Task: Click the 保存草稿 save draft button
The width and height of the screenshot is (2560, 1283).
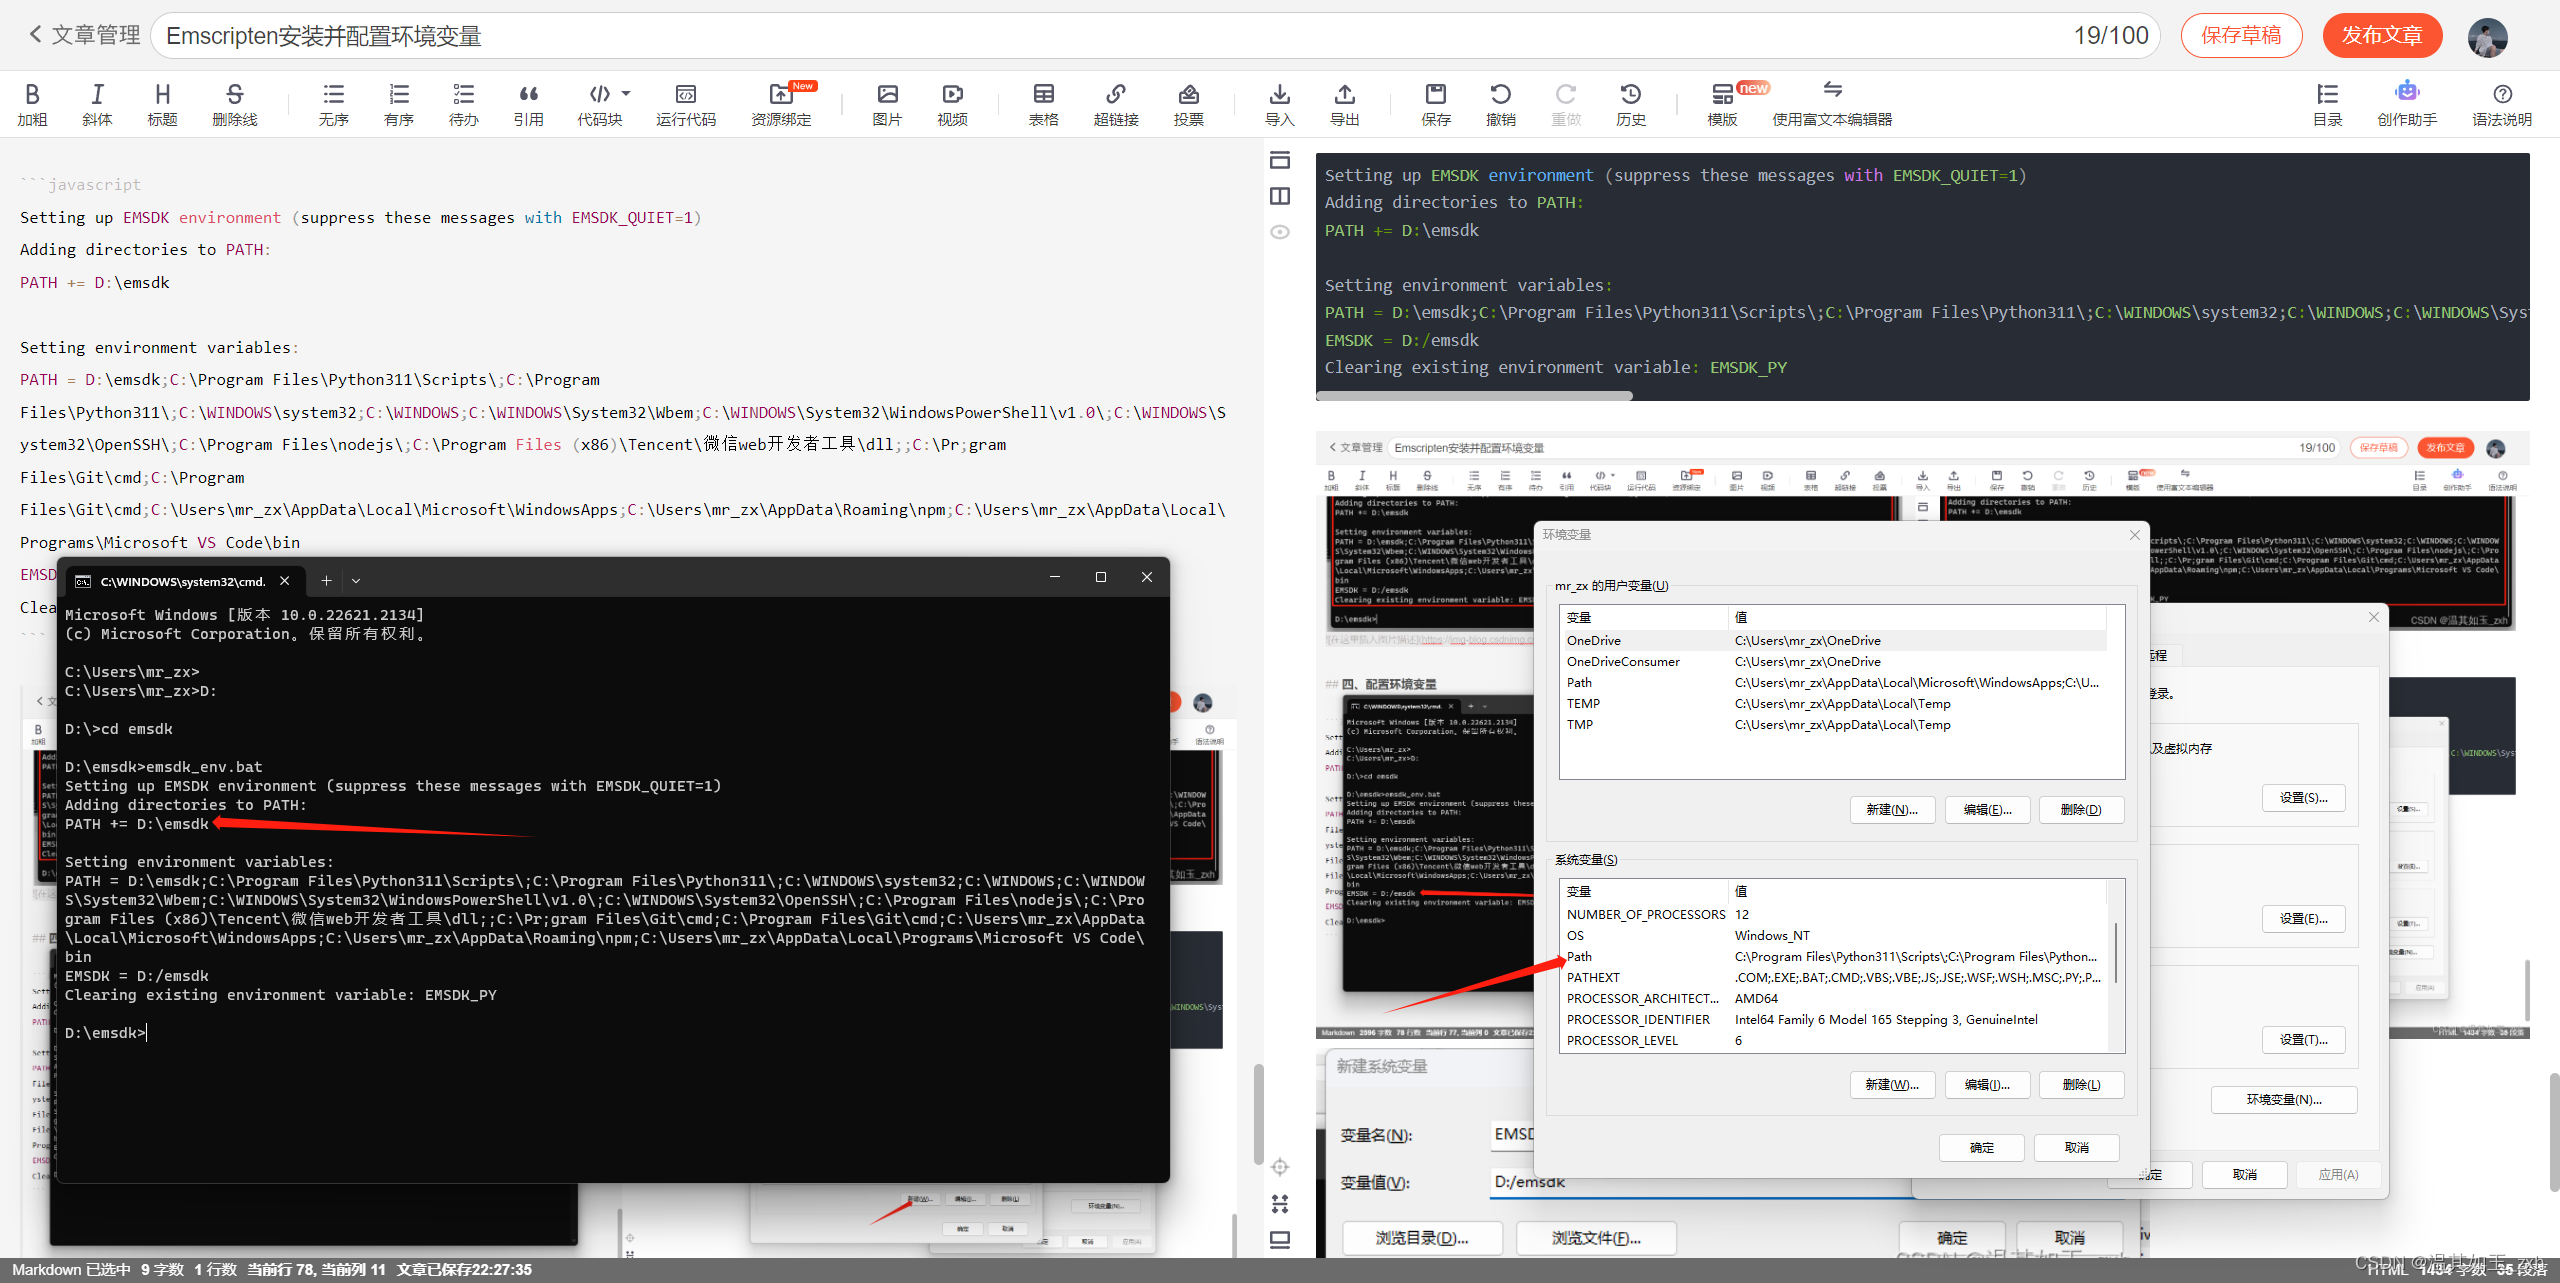Action: click(2241, 35)
